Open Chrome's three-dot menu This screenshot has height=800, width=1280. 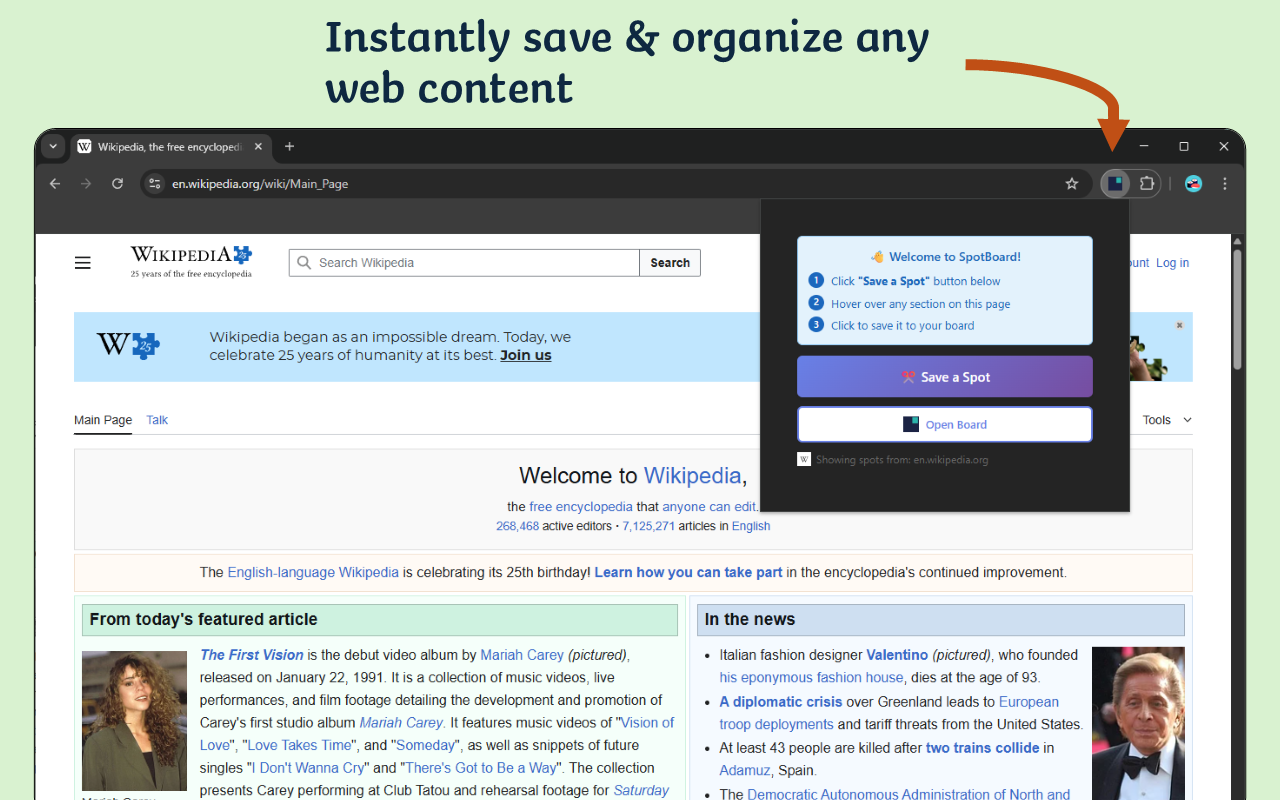tap(1225, 184)
